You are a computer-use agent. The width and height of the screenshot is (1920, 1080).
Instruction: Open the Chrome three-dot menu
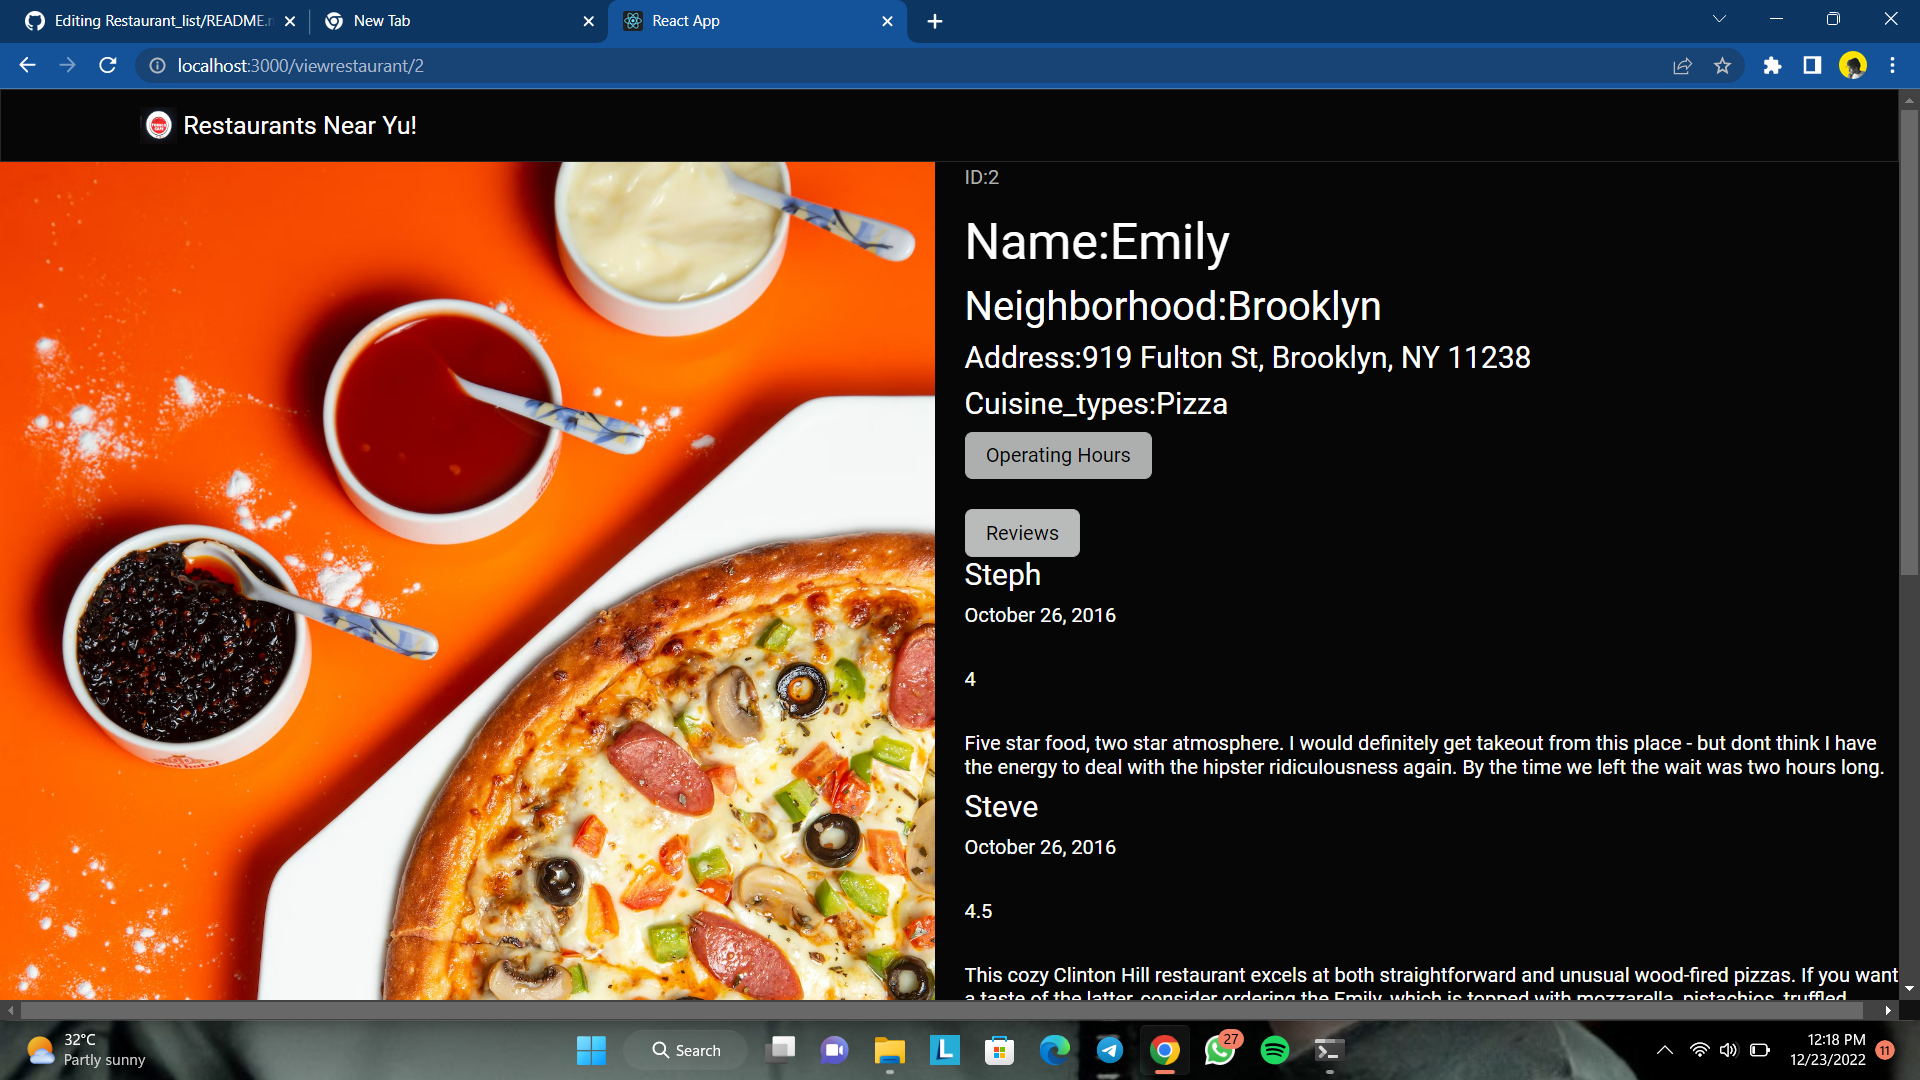coord(1892,66)
